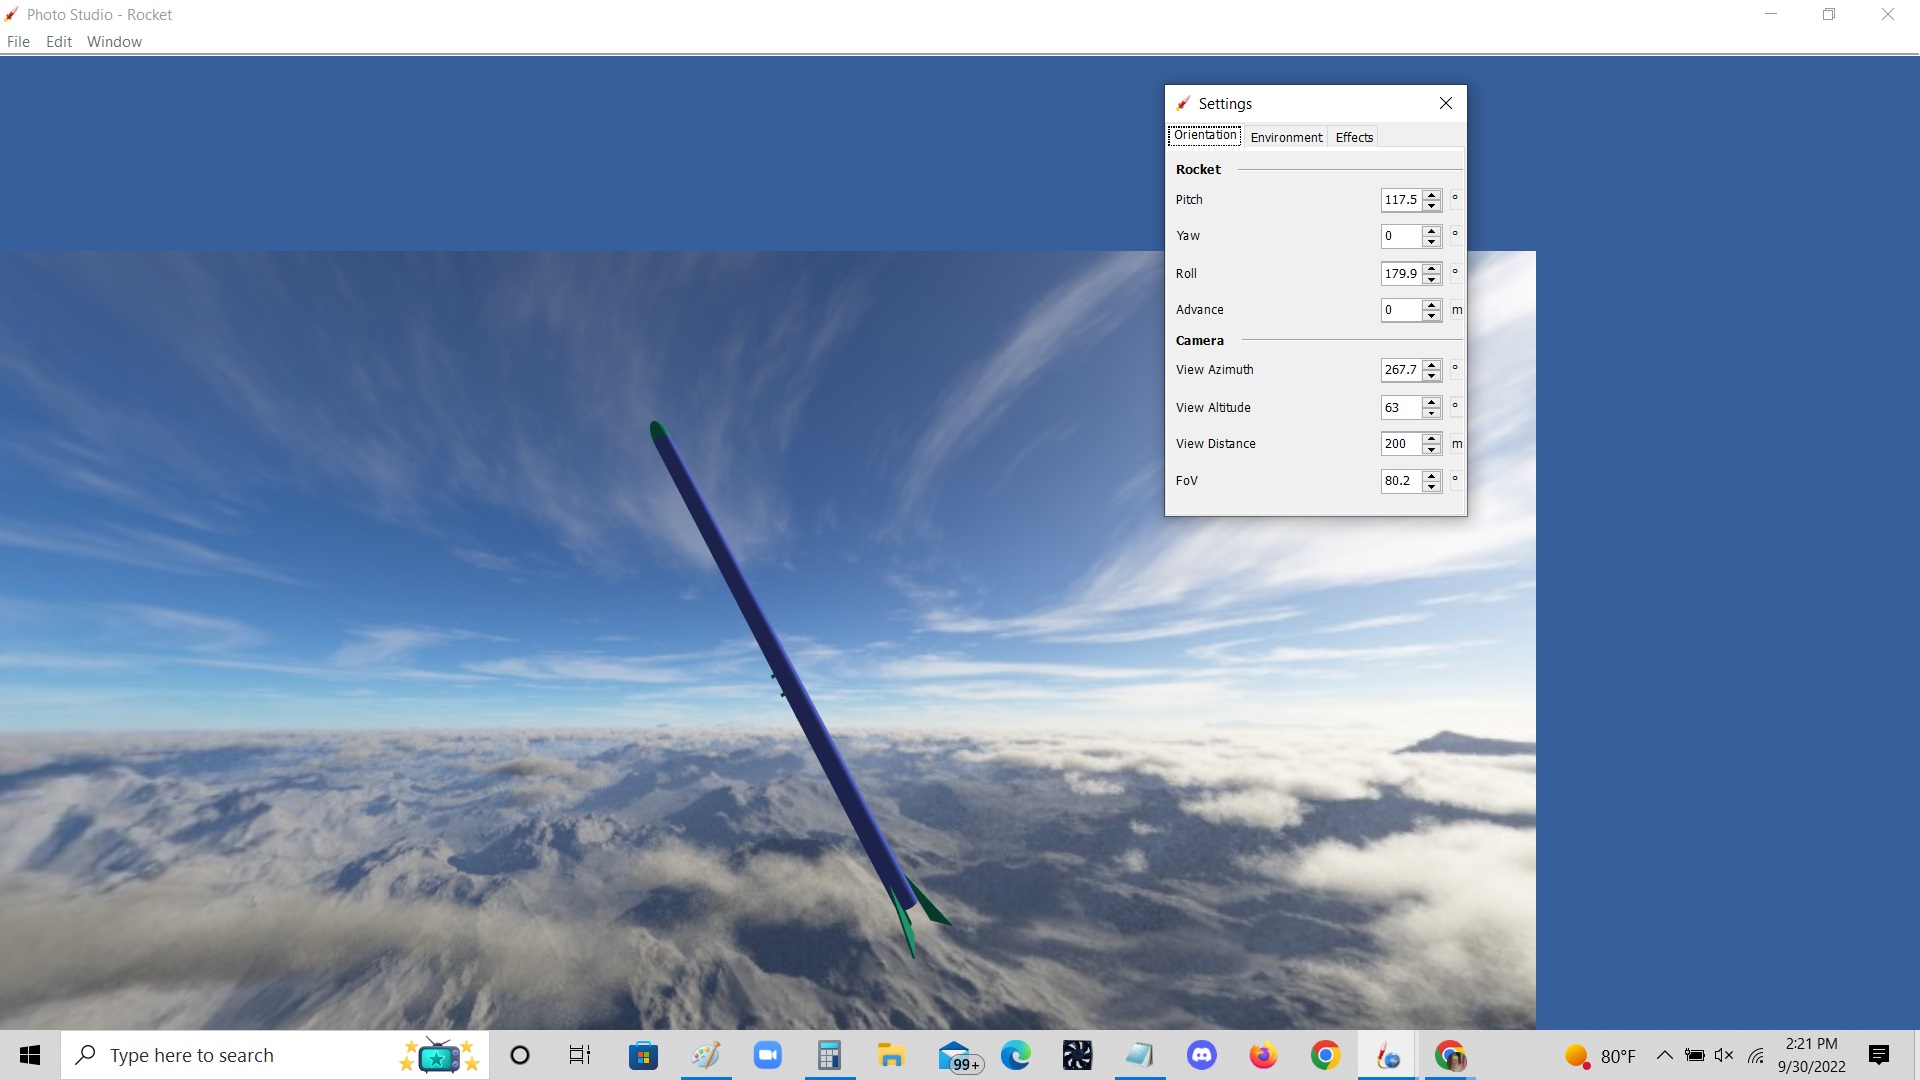
Task: Click the Windows Start button
Action: click(x=29, y=1055)
